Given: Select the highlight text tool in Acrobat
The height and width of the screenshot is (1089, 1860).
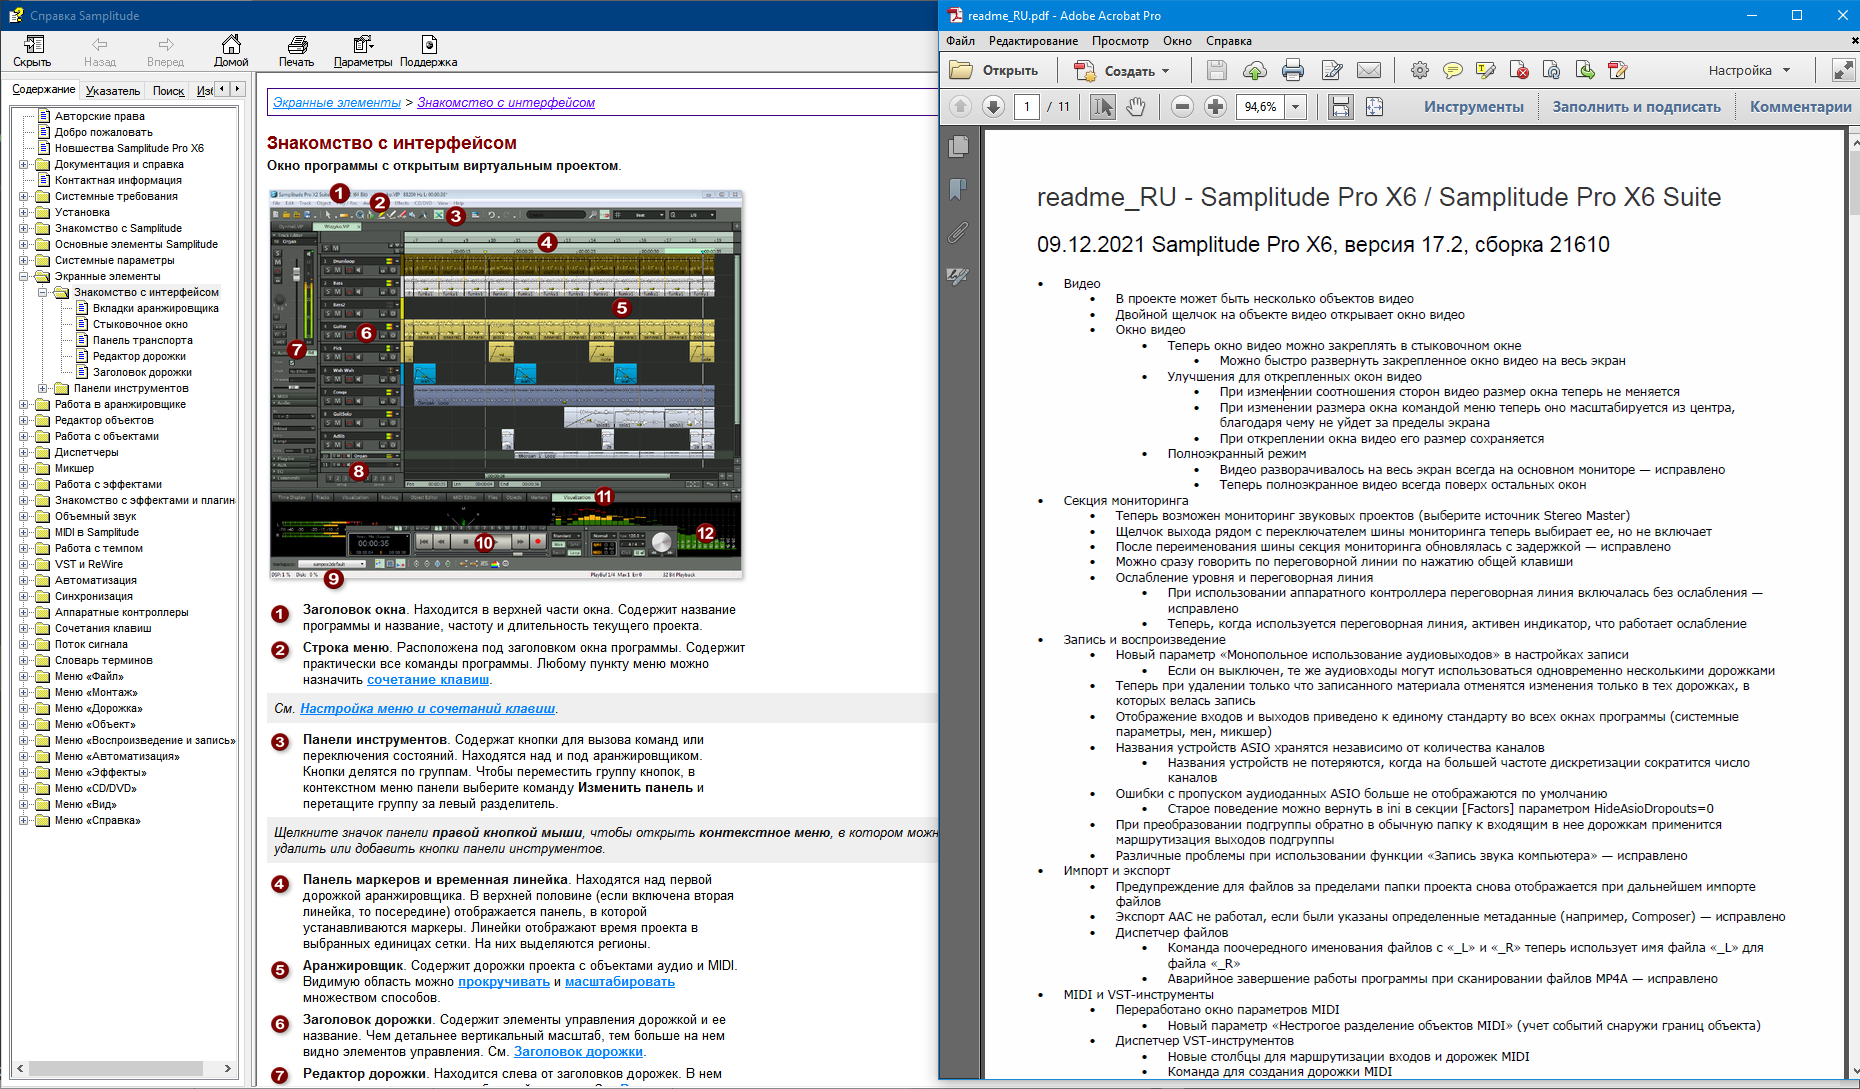Looking at the screenshot, I should pyautogui.click(x=1486, y=70).
